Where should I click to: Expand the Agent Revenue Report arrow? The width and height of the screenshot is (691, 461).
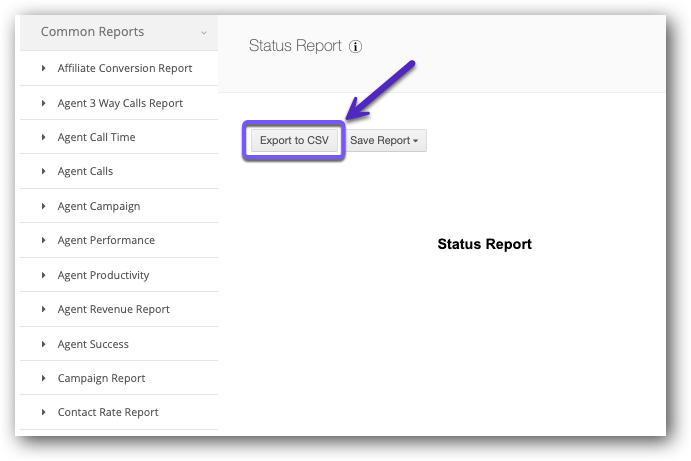click(x=43, y=309)
